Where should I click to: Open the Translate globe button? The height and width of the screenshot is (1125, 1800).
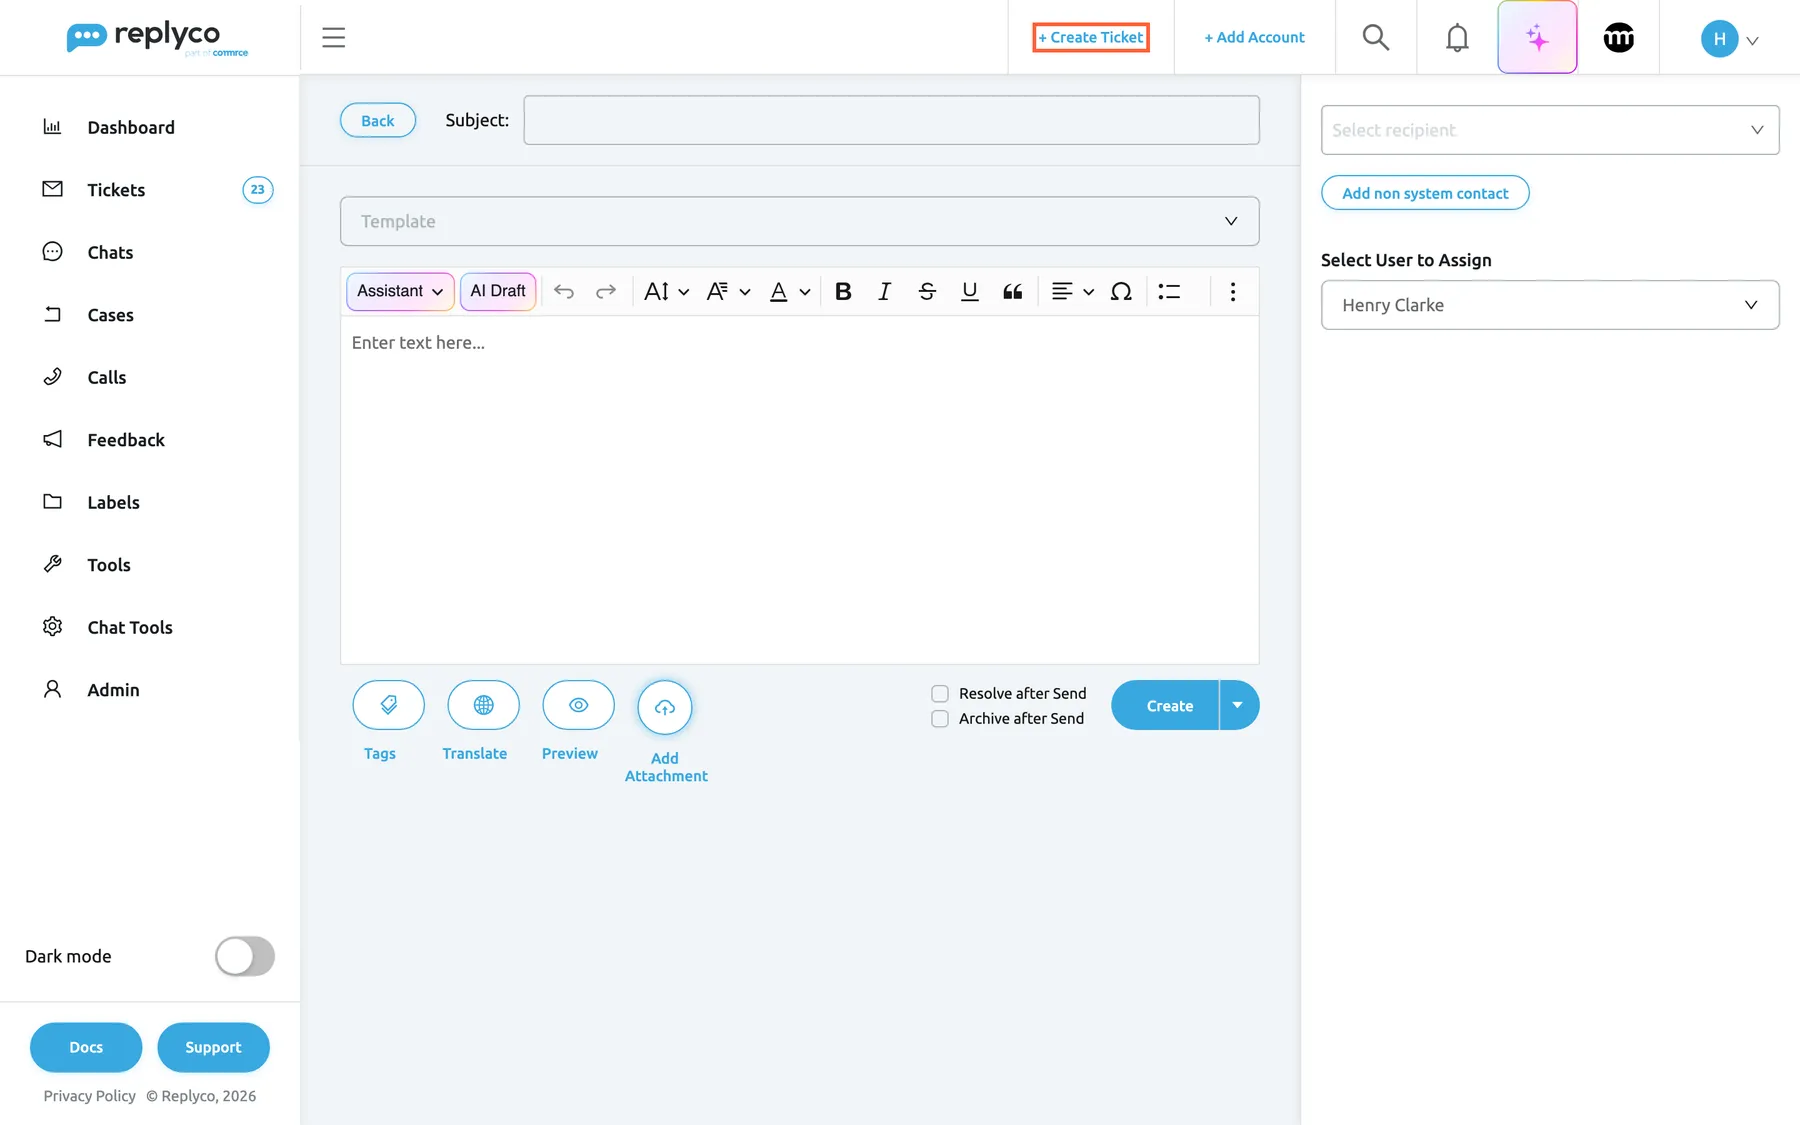[483, 705]
